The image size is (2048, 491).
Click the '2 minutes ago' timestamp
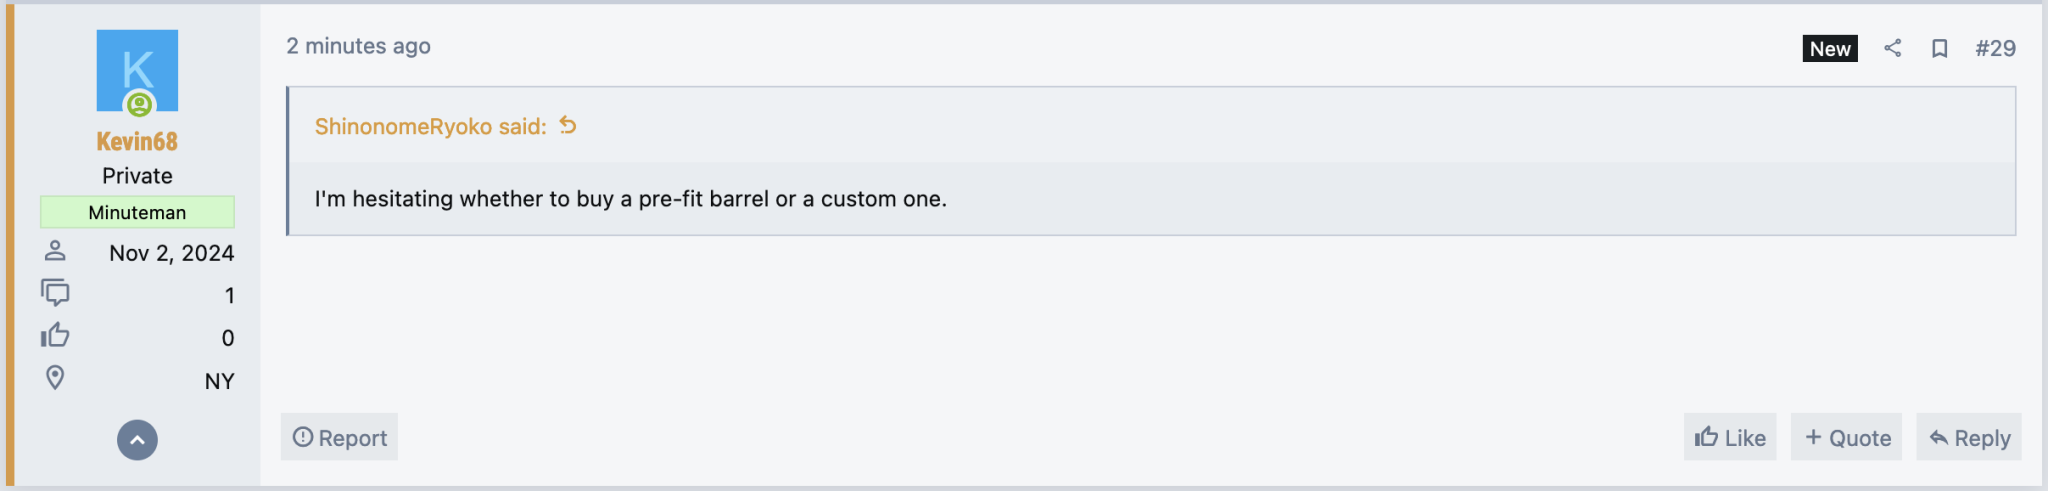358,46
